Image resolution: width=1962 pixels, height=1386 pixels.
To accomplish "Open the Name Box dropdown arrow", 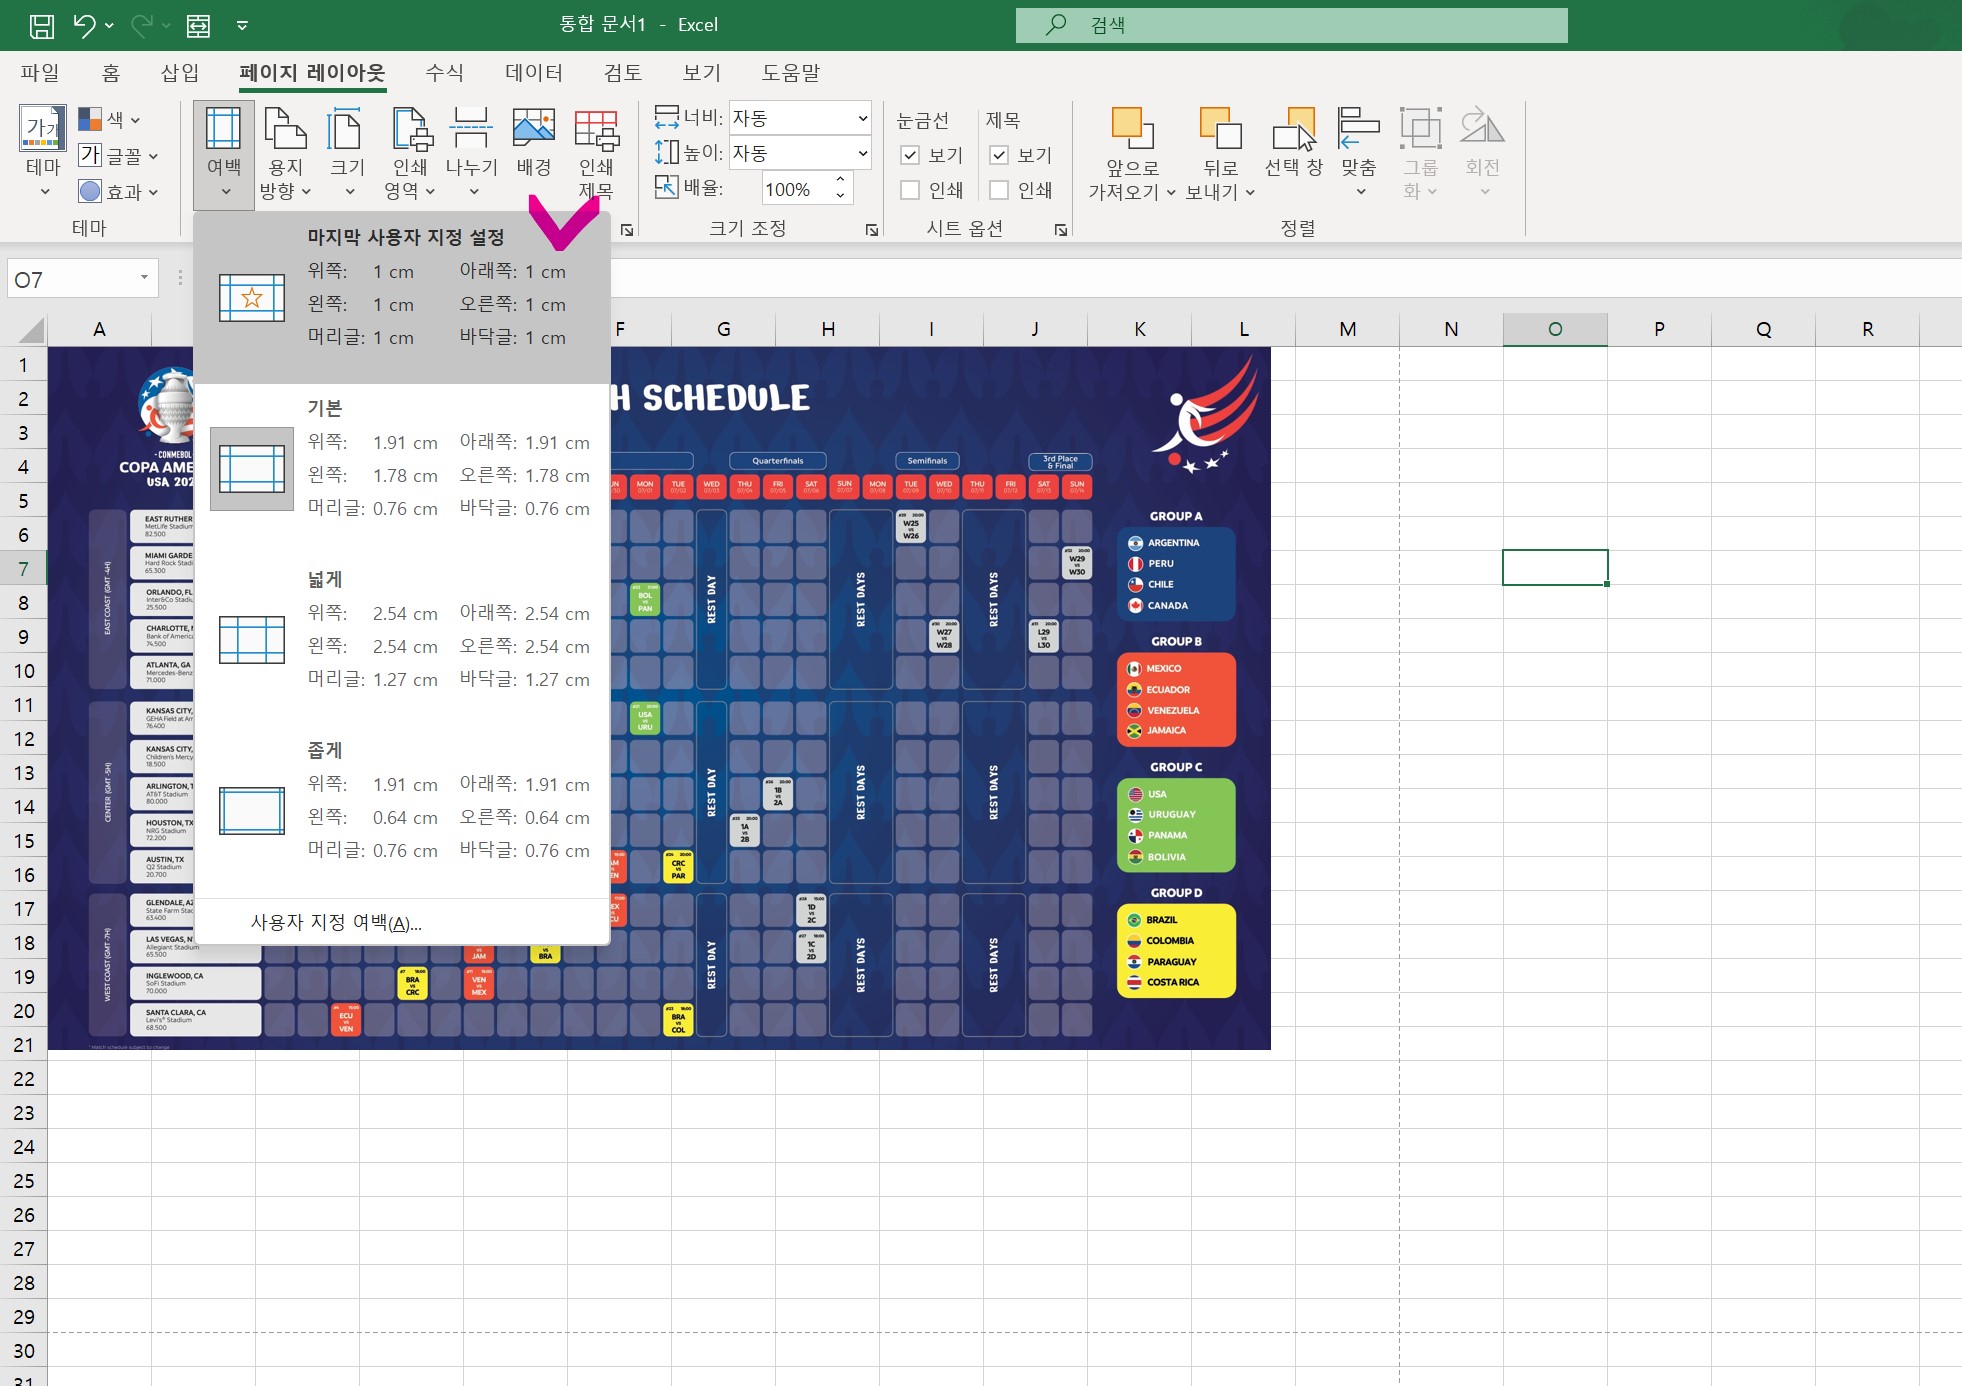I will click(145, 278).
